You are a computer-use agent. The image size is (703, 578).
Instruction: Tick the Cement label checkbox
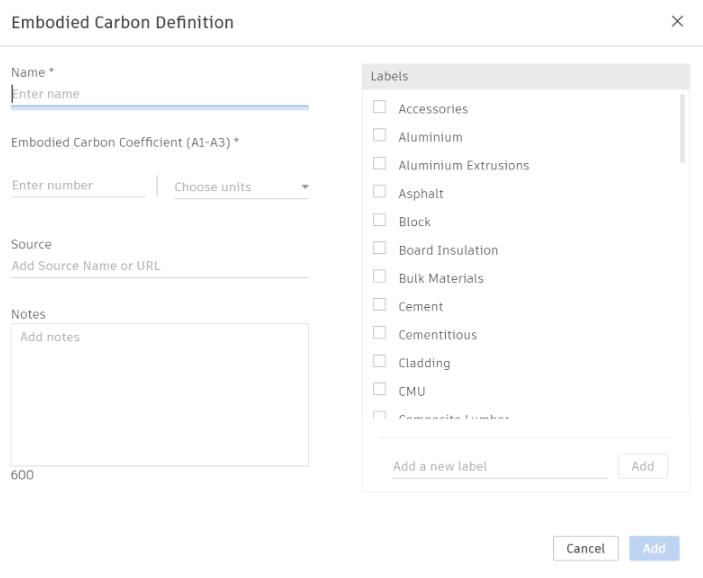(380, 306)
